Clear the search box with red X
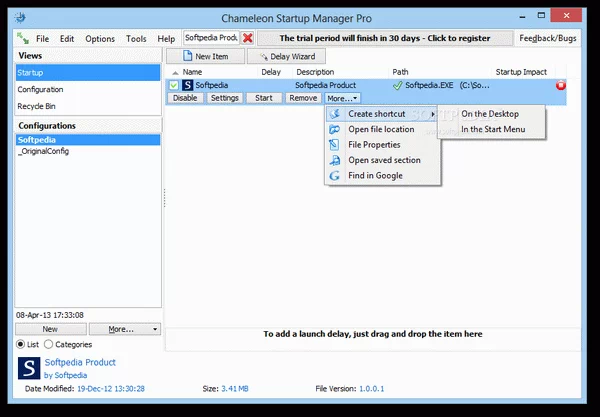This screenshot has height=417, width=600. click(x=248, y=38)
